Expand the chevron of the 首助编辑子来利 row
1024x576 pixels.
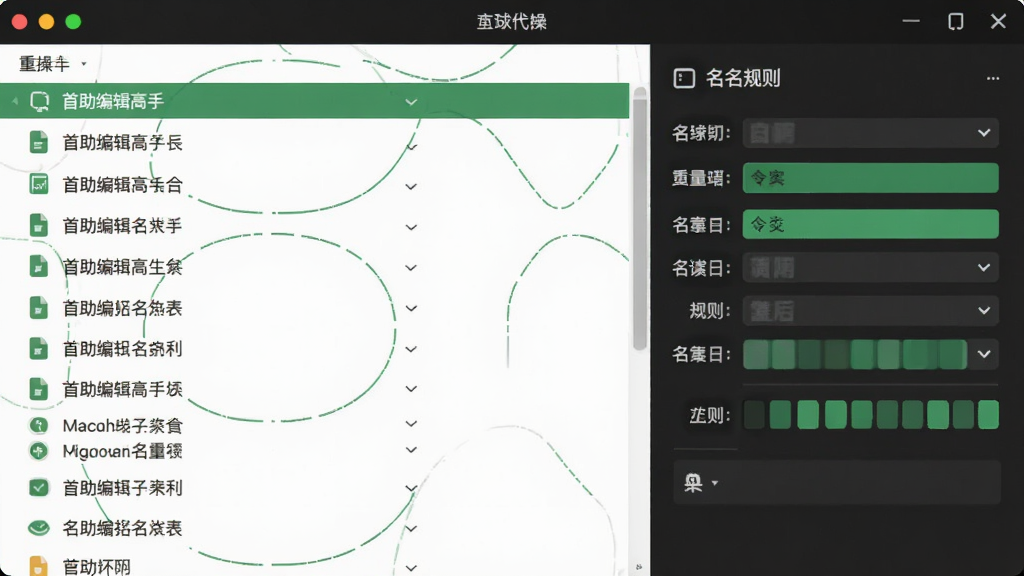(x=411, y=488)
